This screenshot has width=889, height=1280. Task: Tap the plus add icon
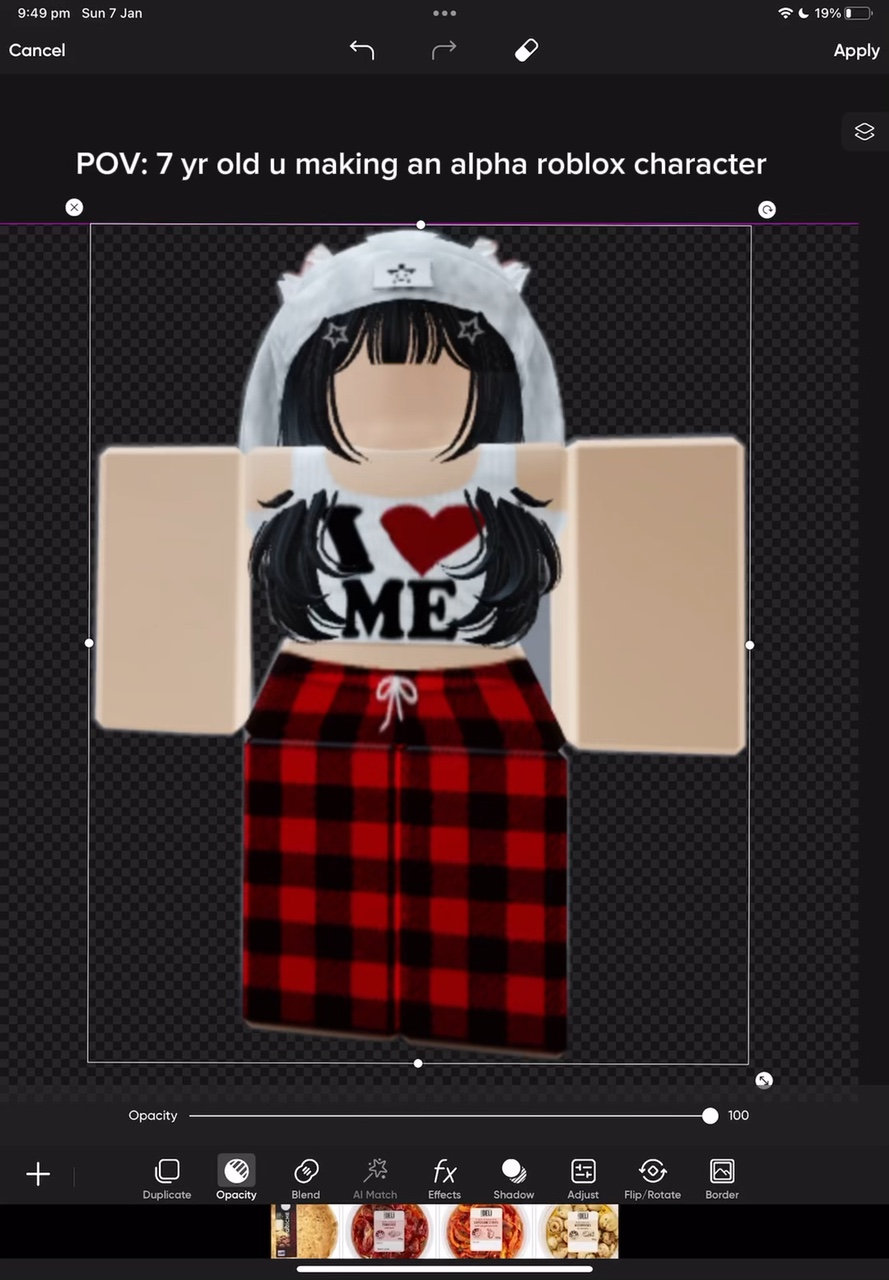(x=38, y=1174)
